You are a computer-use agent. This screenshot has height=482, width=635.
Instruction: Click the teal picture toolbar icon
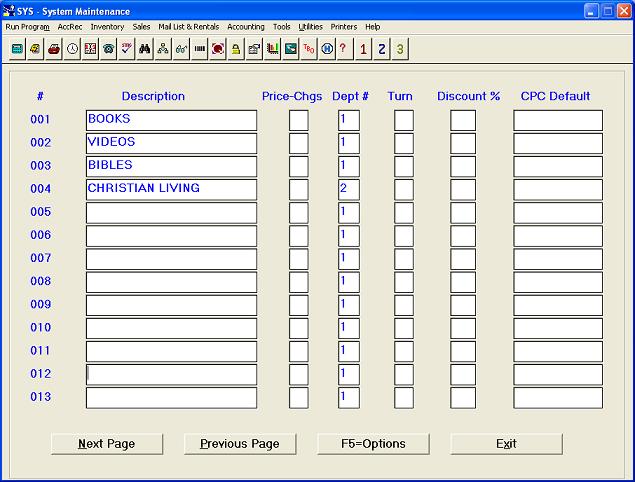pos(290,49)
